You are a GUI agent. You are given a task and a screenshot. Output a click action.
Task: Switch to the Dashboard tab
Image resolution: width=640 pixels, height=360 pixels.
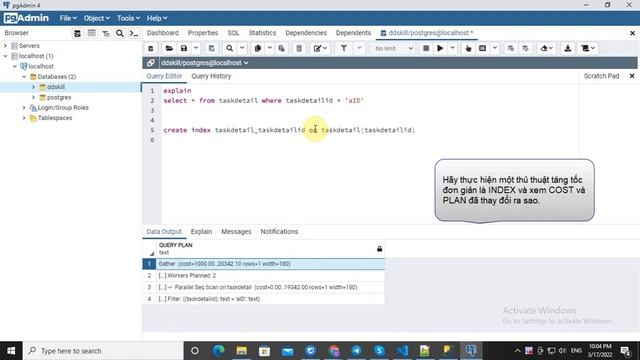[x=162, y=33]
